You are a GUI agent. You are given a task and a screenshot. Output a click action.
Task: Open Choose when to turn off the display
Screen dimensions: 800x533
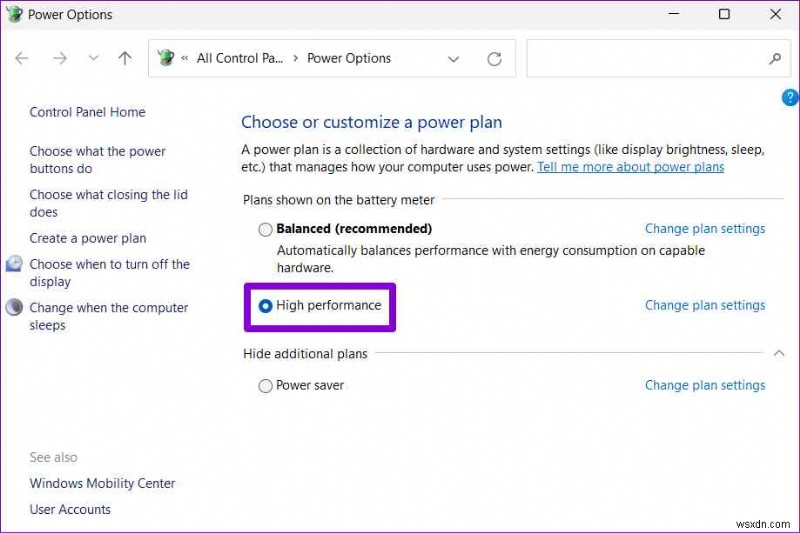(x=110, y=273)
